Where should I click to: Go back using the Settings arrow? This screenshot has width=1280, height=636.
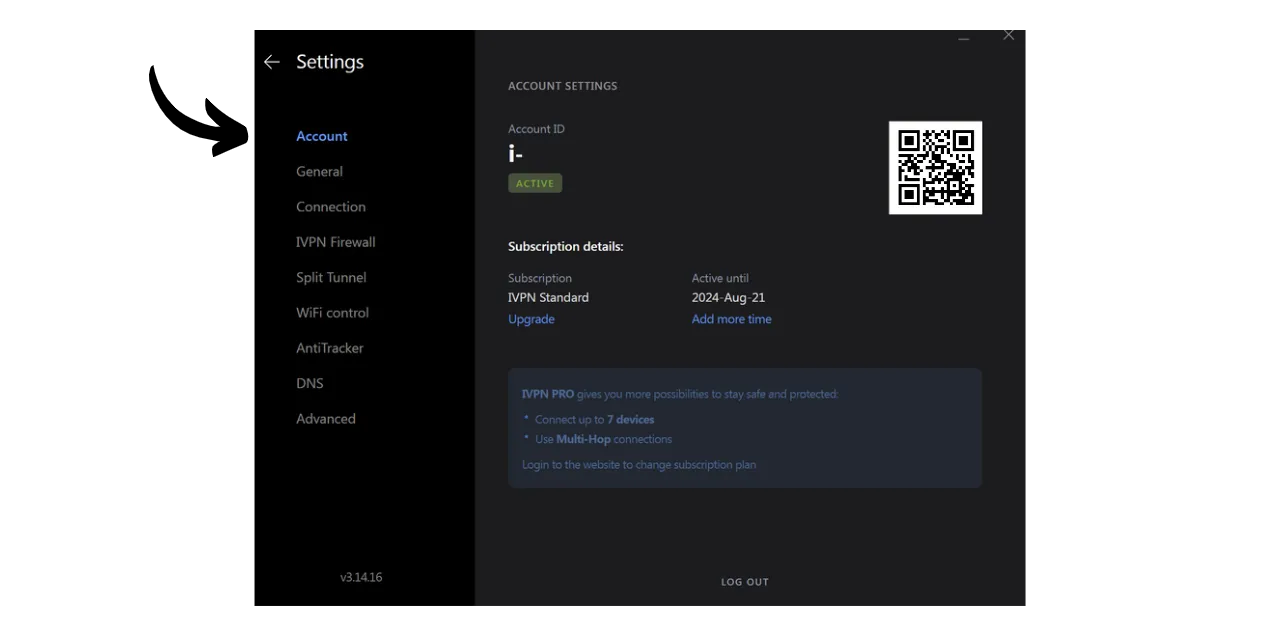[271, 62]
